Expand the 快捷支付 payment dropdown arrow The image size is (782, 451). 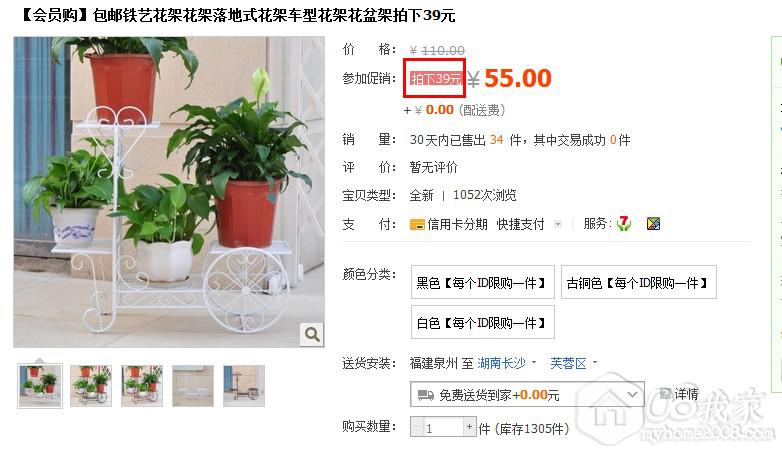click(x=558, y=225)
